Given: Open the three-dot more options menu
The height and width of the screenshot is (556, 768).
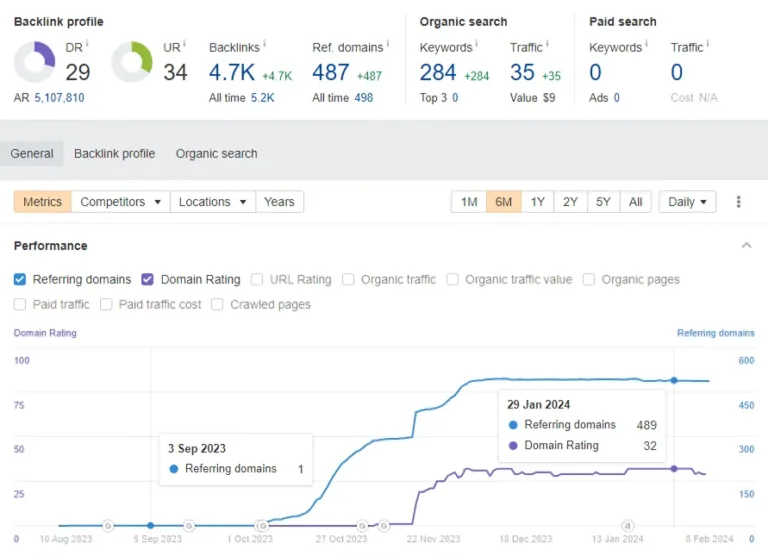Looking at the screenshot, I should [x=738, y=202].
